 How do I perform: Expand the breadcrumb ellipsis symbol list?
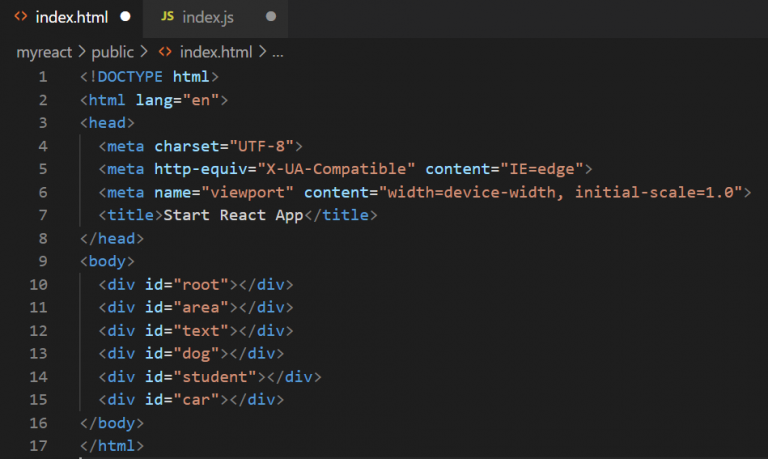point(278,51)
